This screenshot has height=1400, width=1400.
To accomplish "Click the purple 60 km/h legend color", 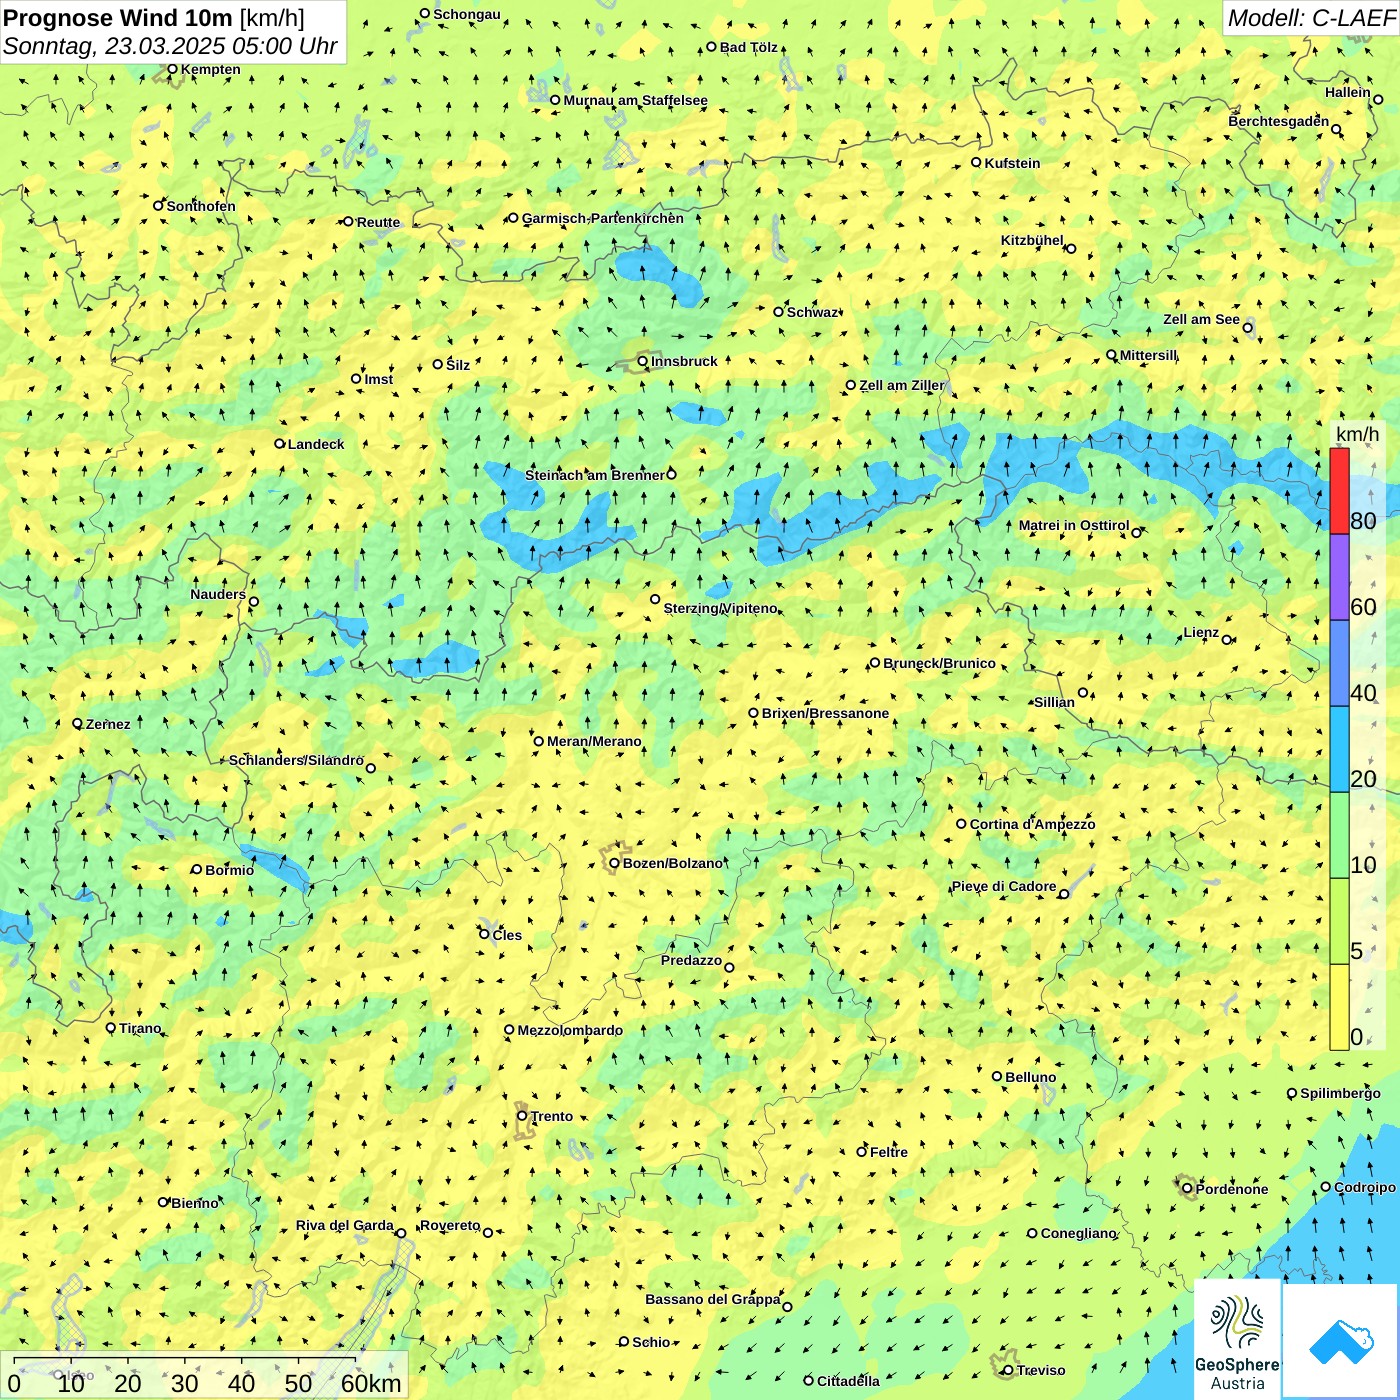I will [1339, 577].
